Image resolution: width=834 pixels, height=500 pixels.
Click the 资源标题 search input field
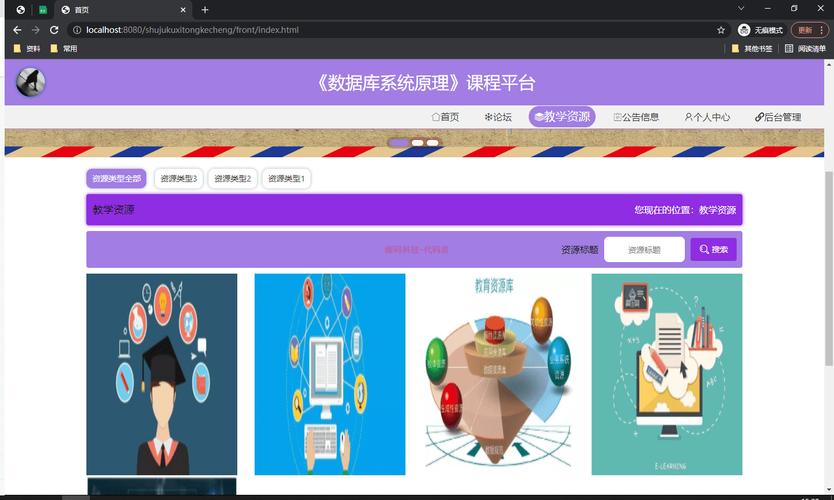tap(644, 249)
